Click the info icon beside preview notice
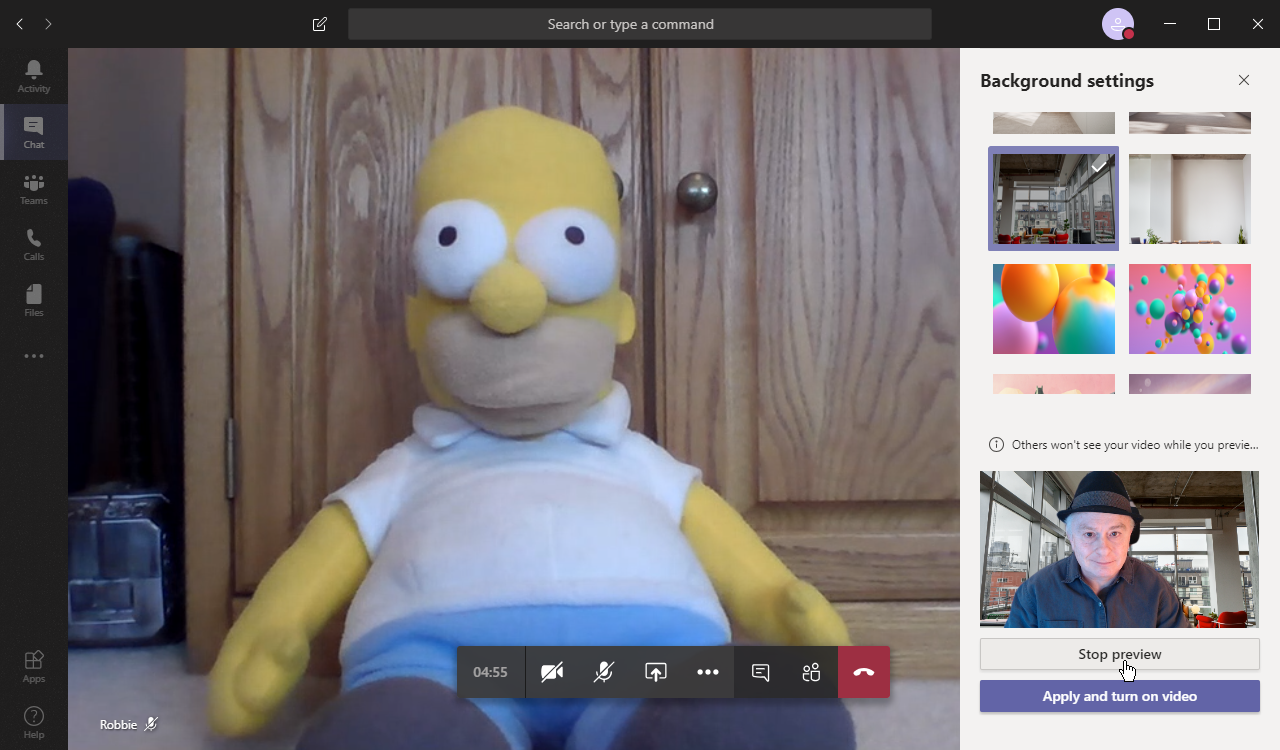The image size is (1280, 750). (996, 444)
